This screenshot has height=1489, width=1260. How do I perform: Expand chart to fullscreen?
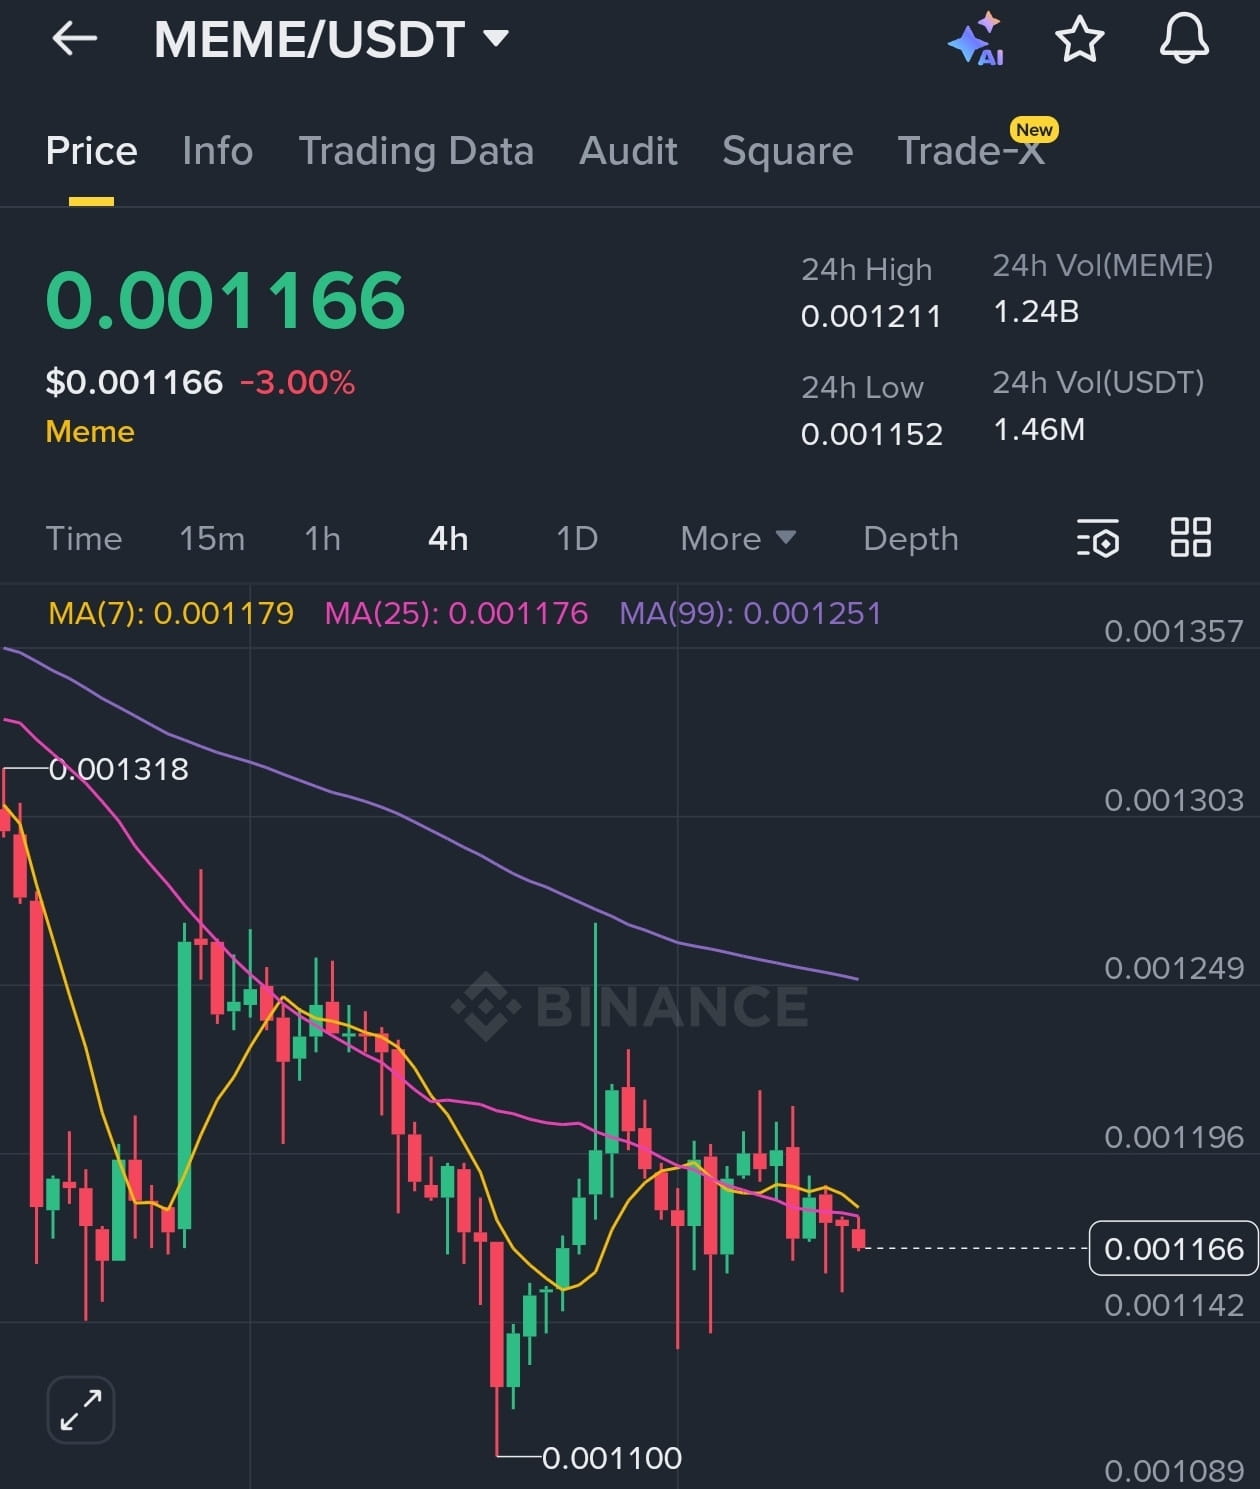click(x=81, y=1410)
